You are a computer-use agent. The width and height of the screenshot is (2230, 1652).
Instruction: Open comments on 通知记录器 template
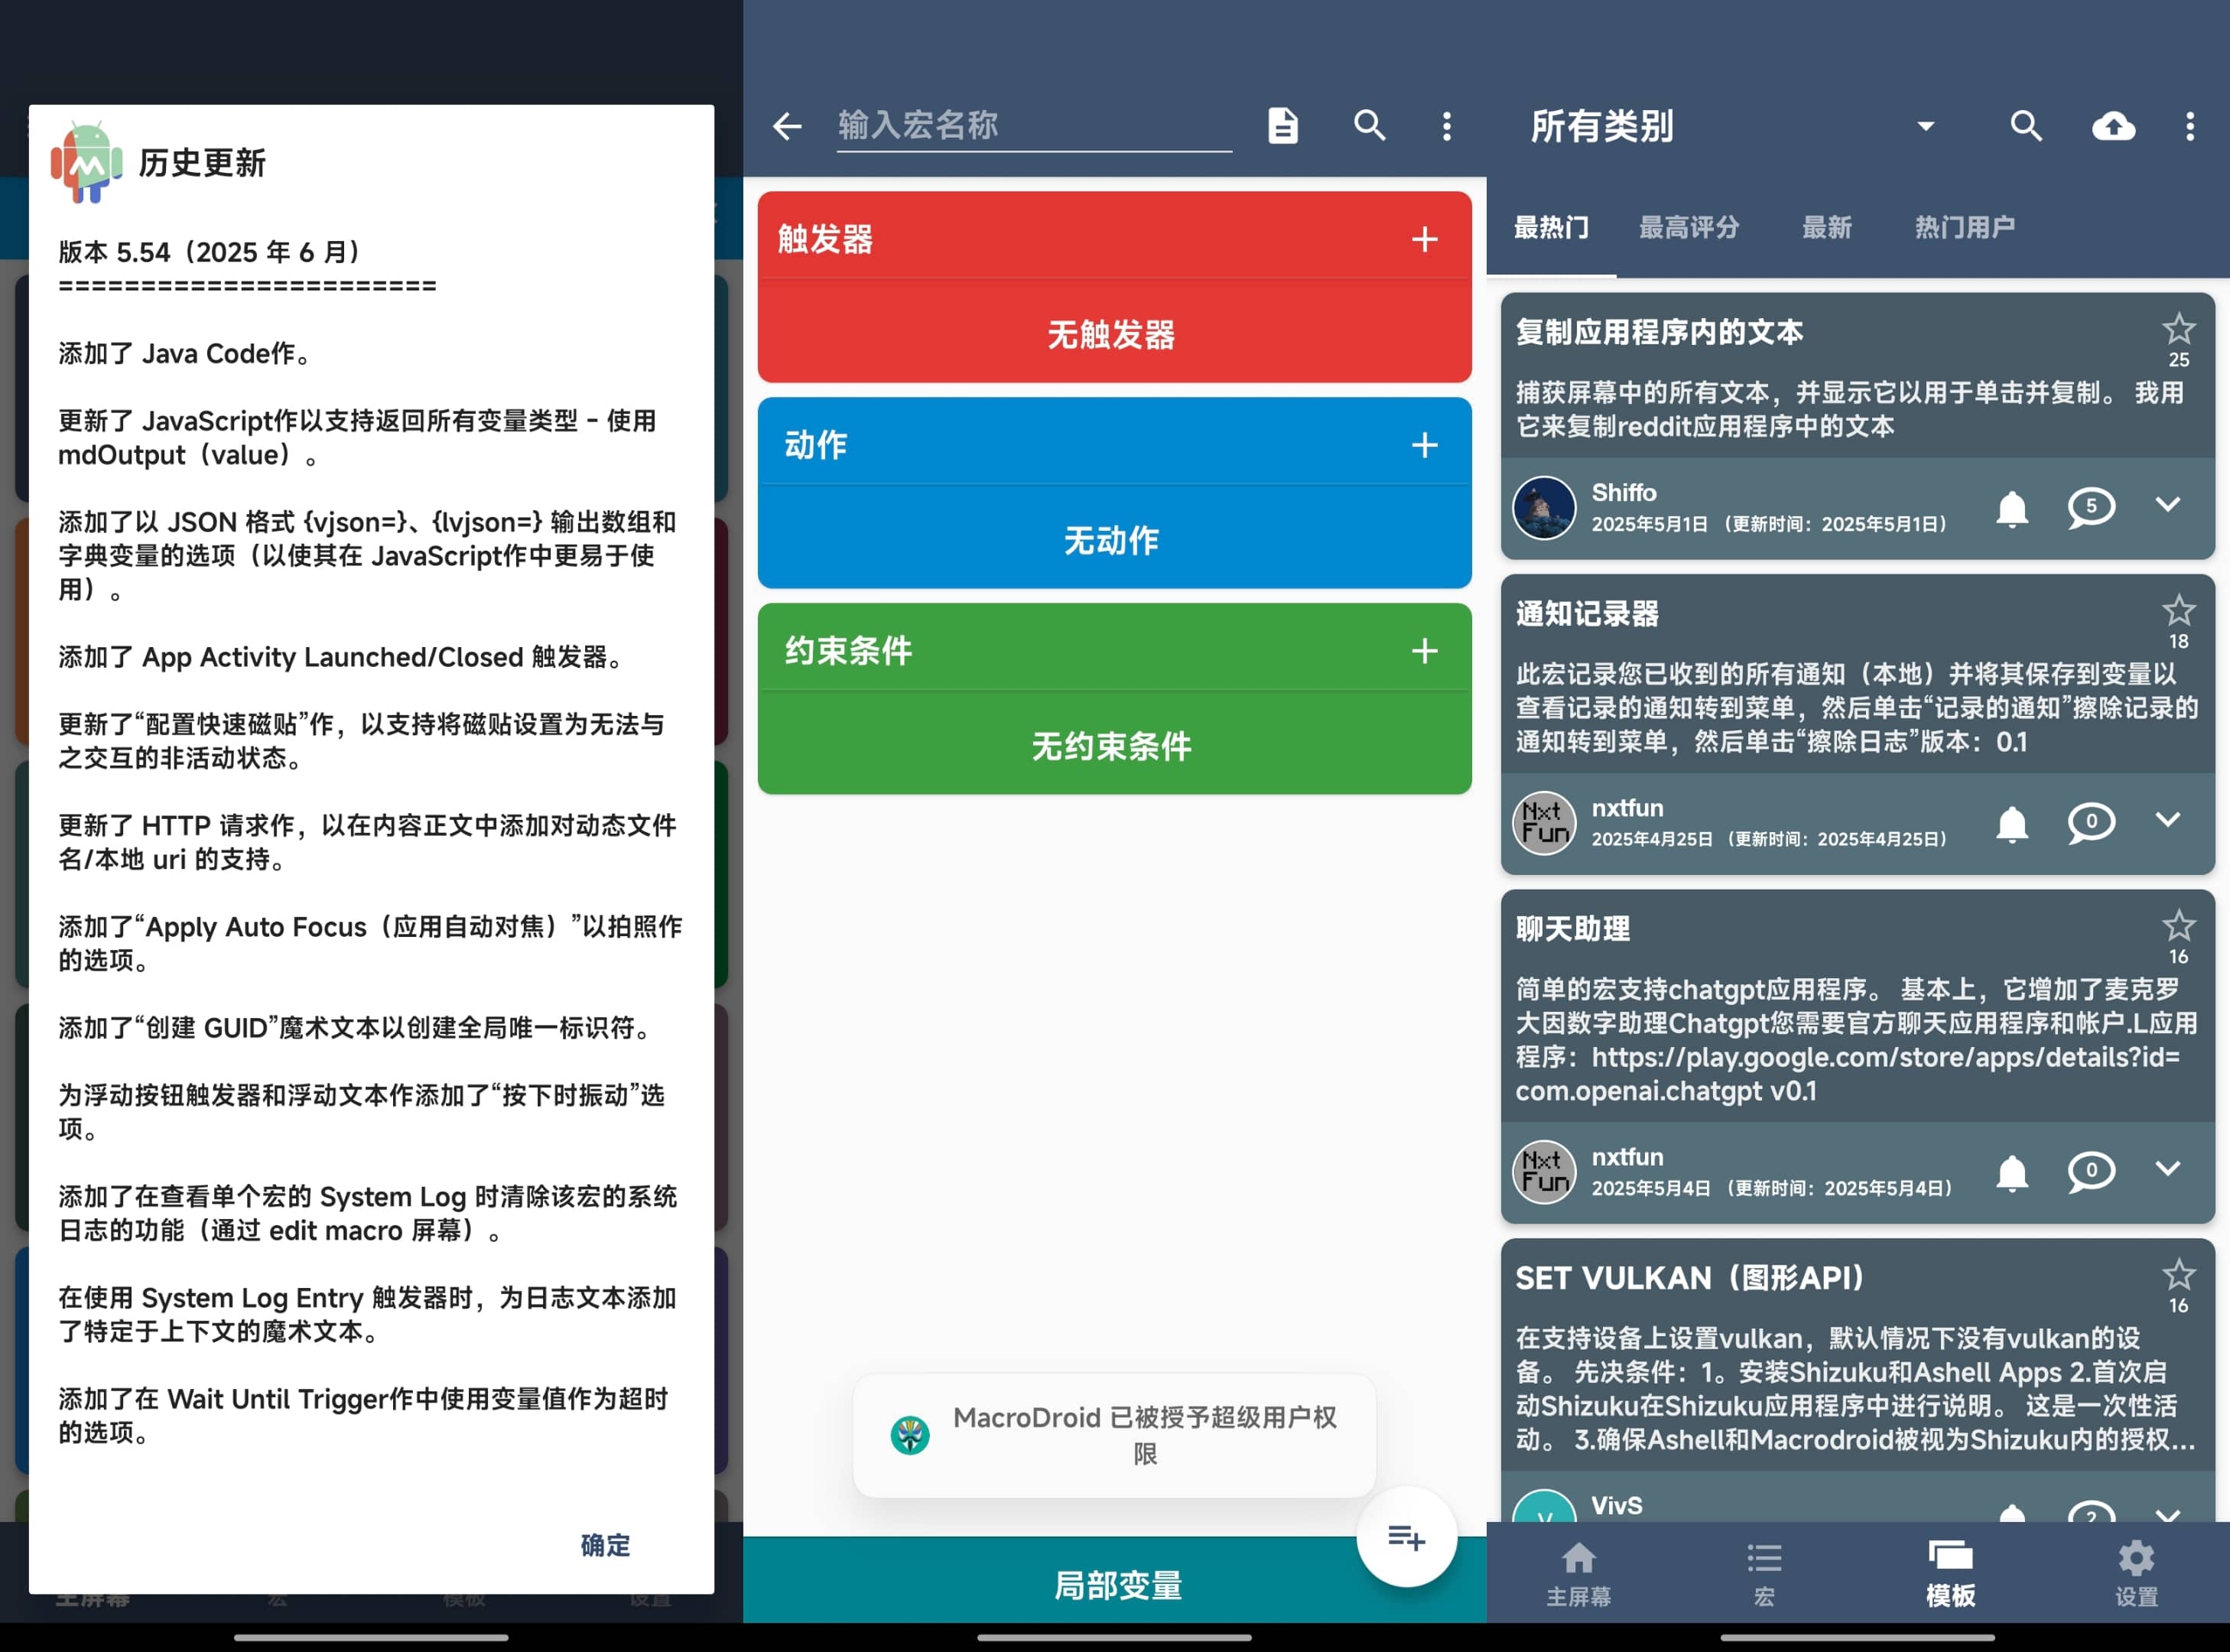[x=2090, y=822]
